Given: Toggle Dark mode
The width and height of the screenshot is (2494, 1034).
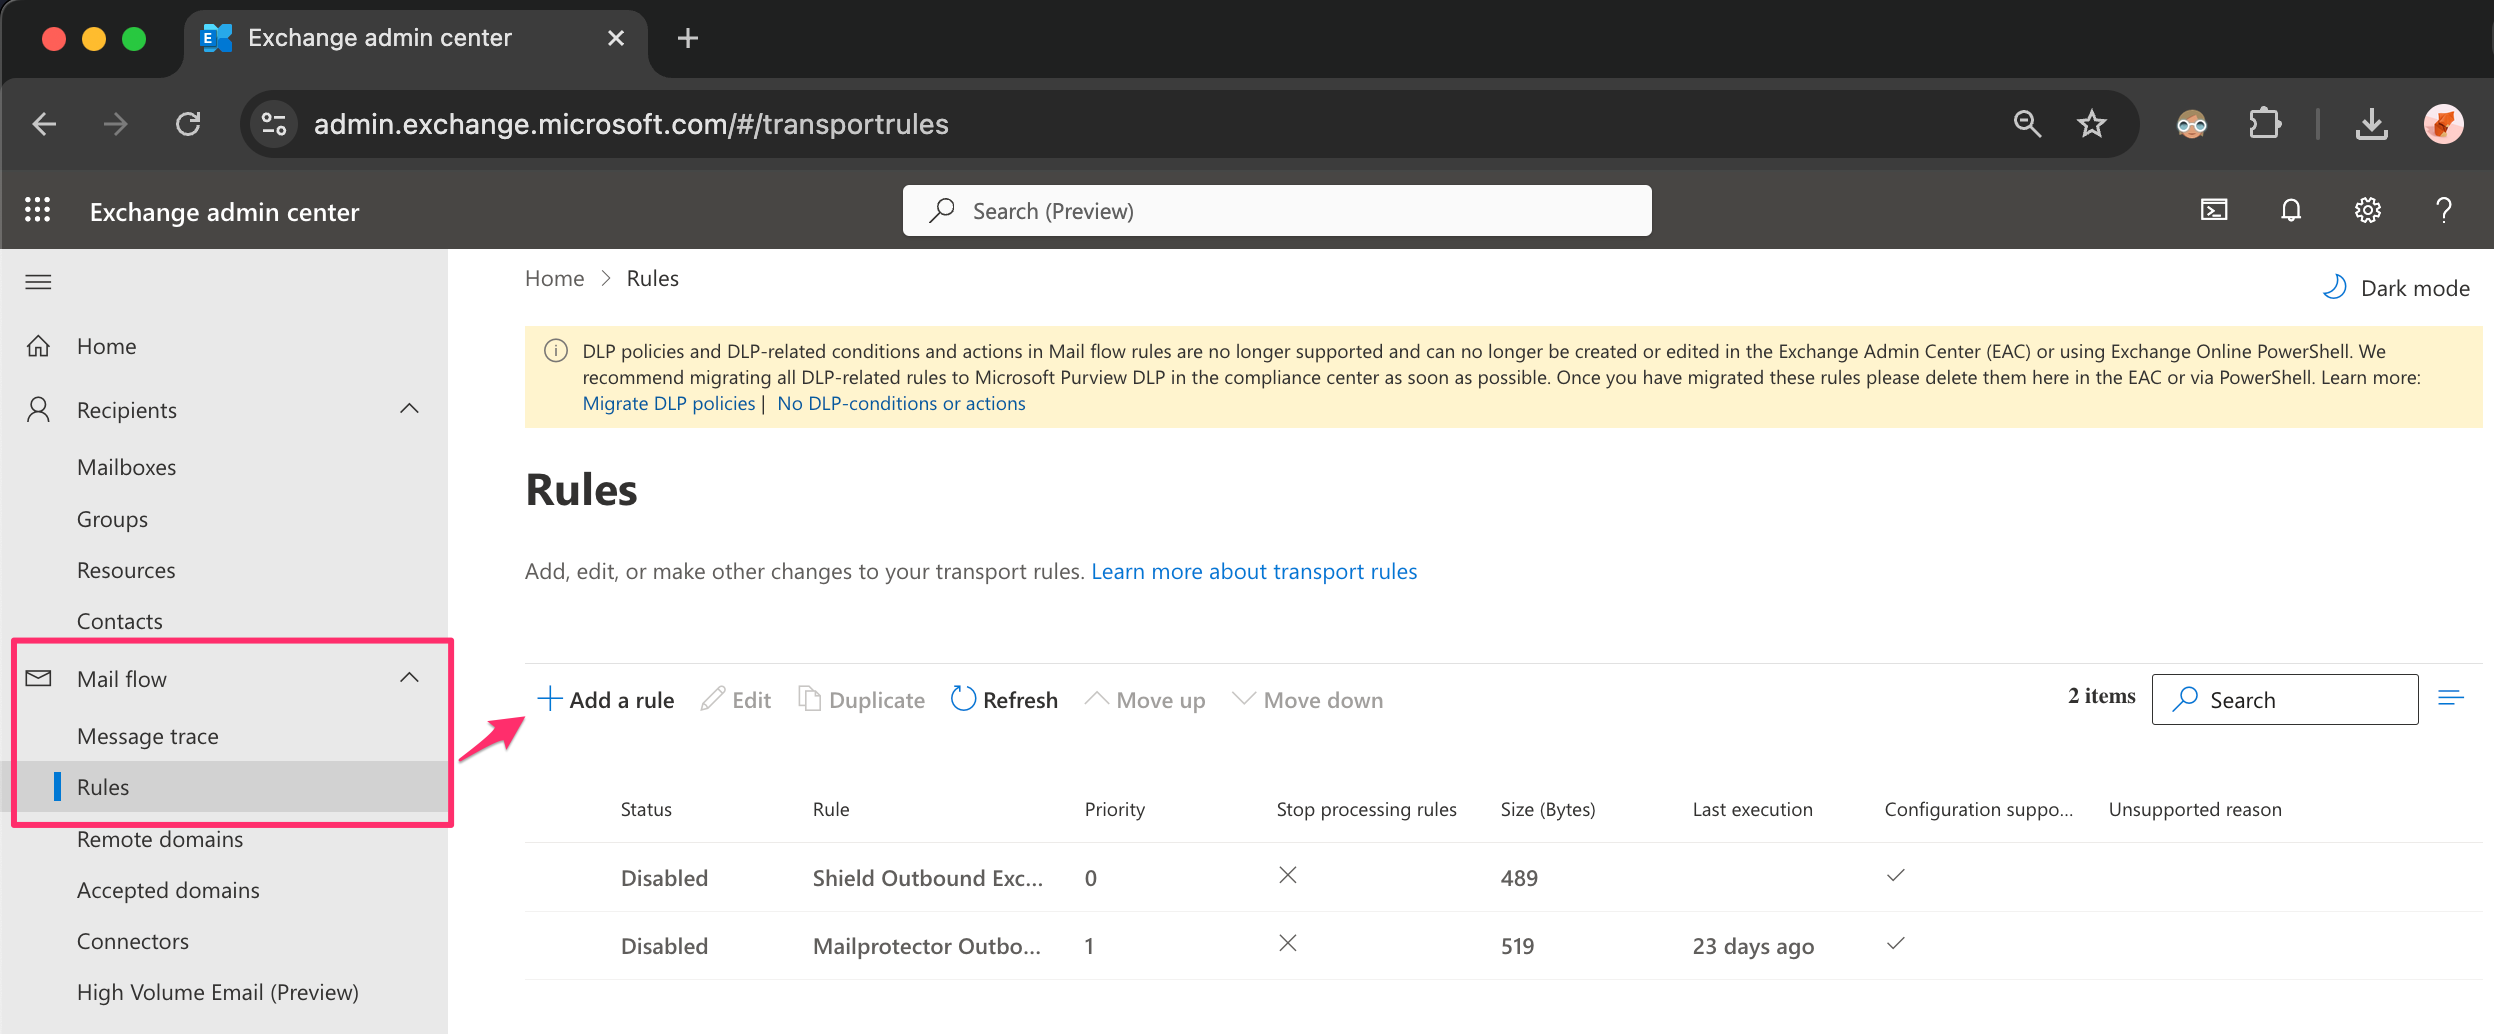Looking at the screenshot, I should click(x=2396, y=288).
